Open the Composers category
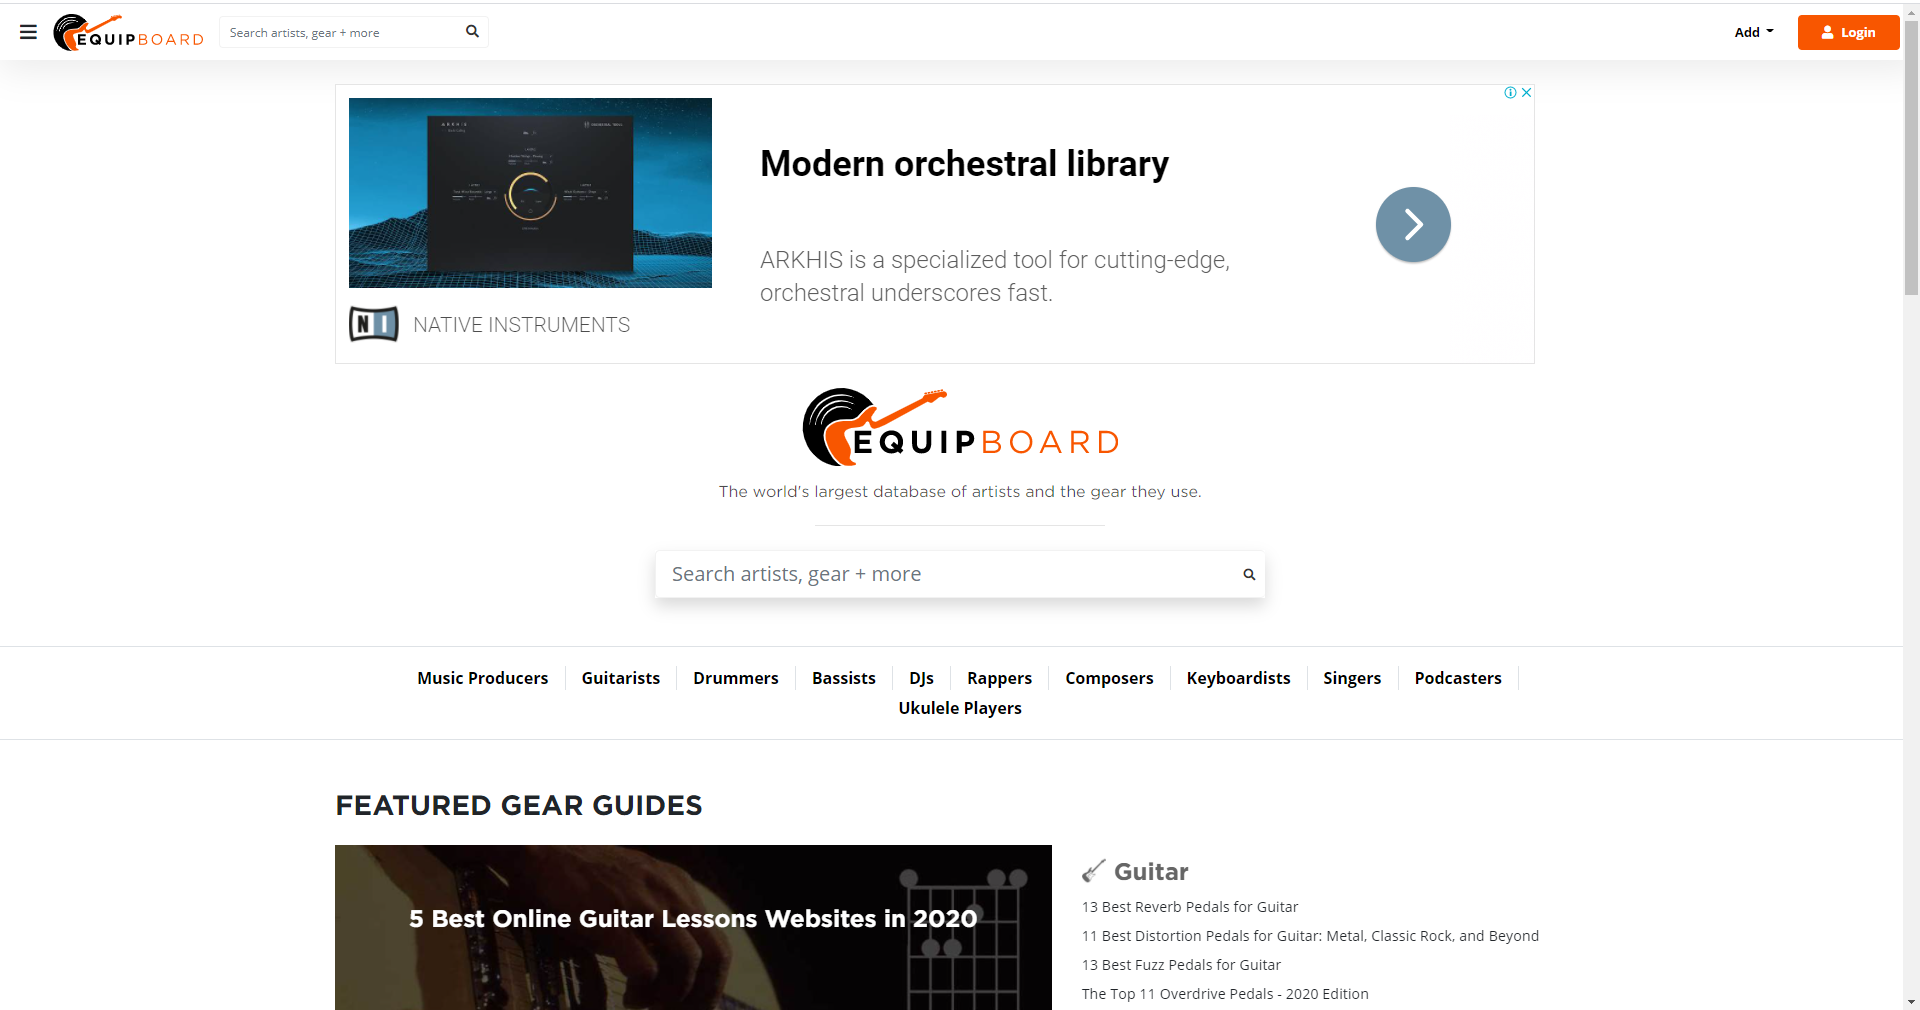This screenshot has width=1920, height=1010. (1109, 678)
